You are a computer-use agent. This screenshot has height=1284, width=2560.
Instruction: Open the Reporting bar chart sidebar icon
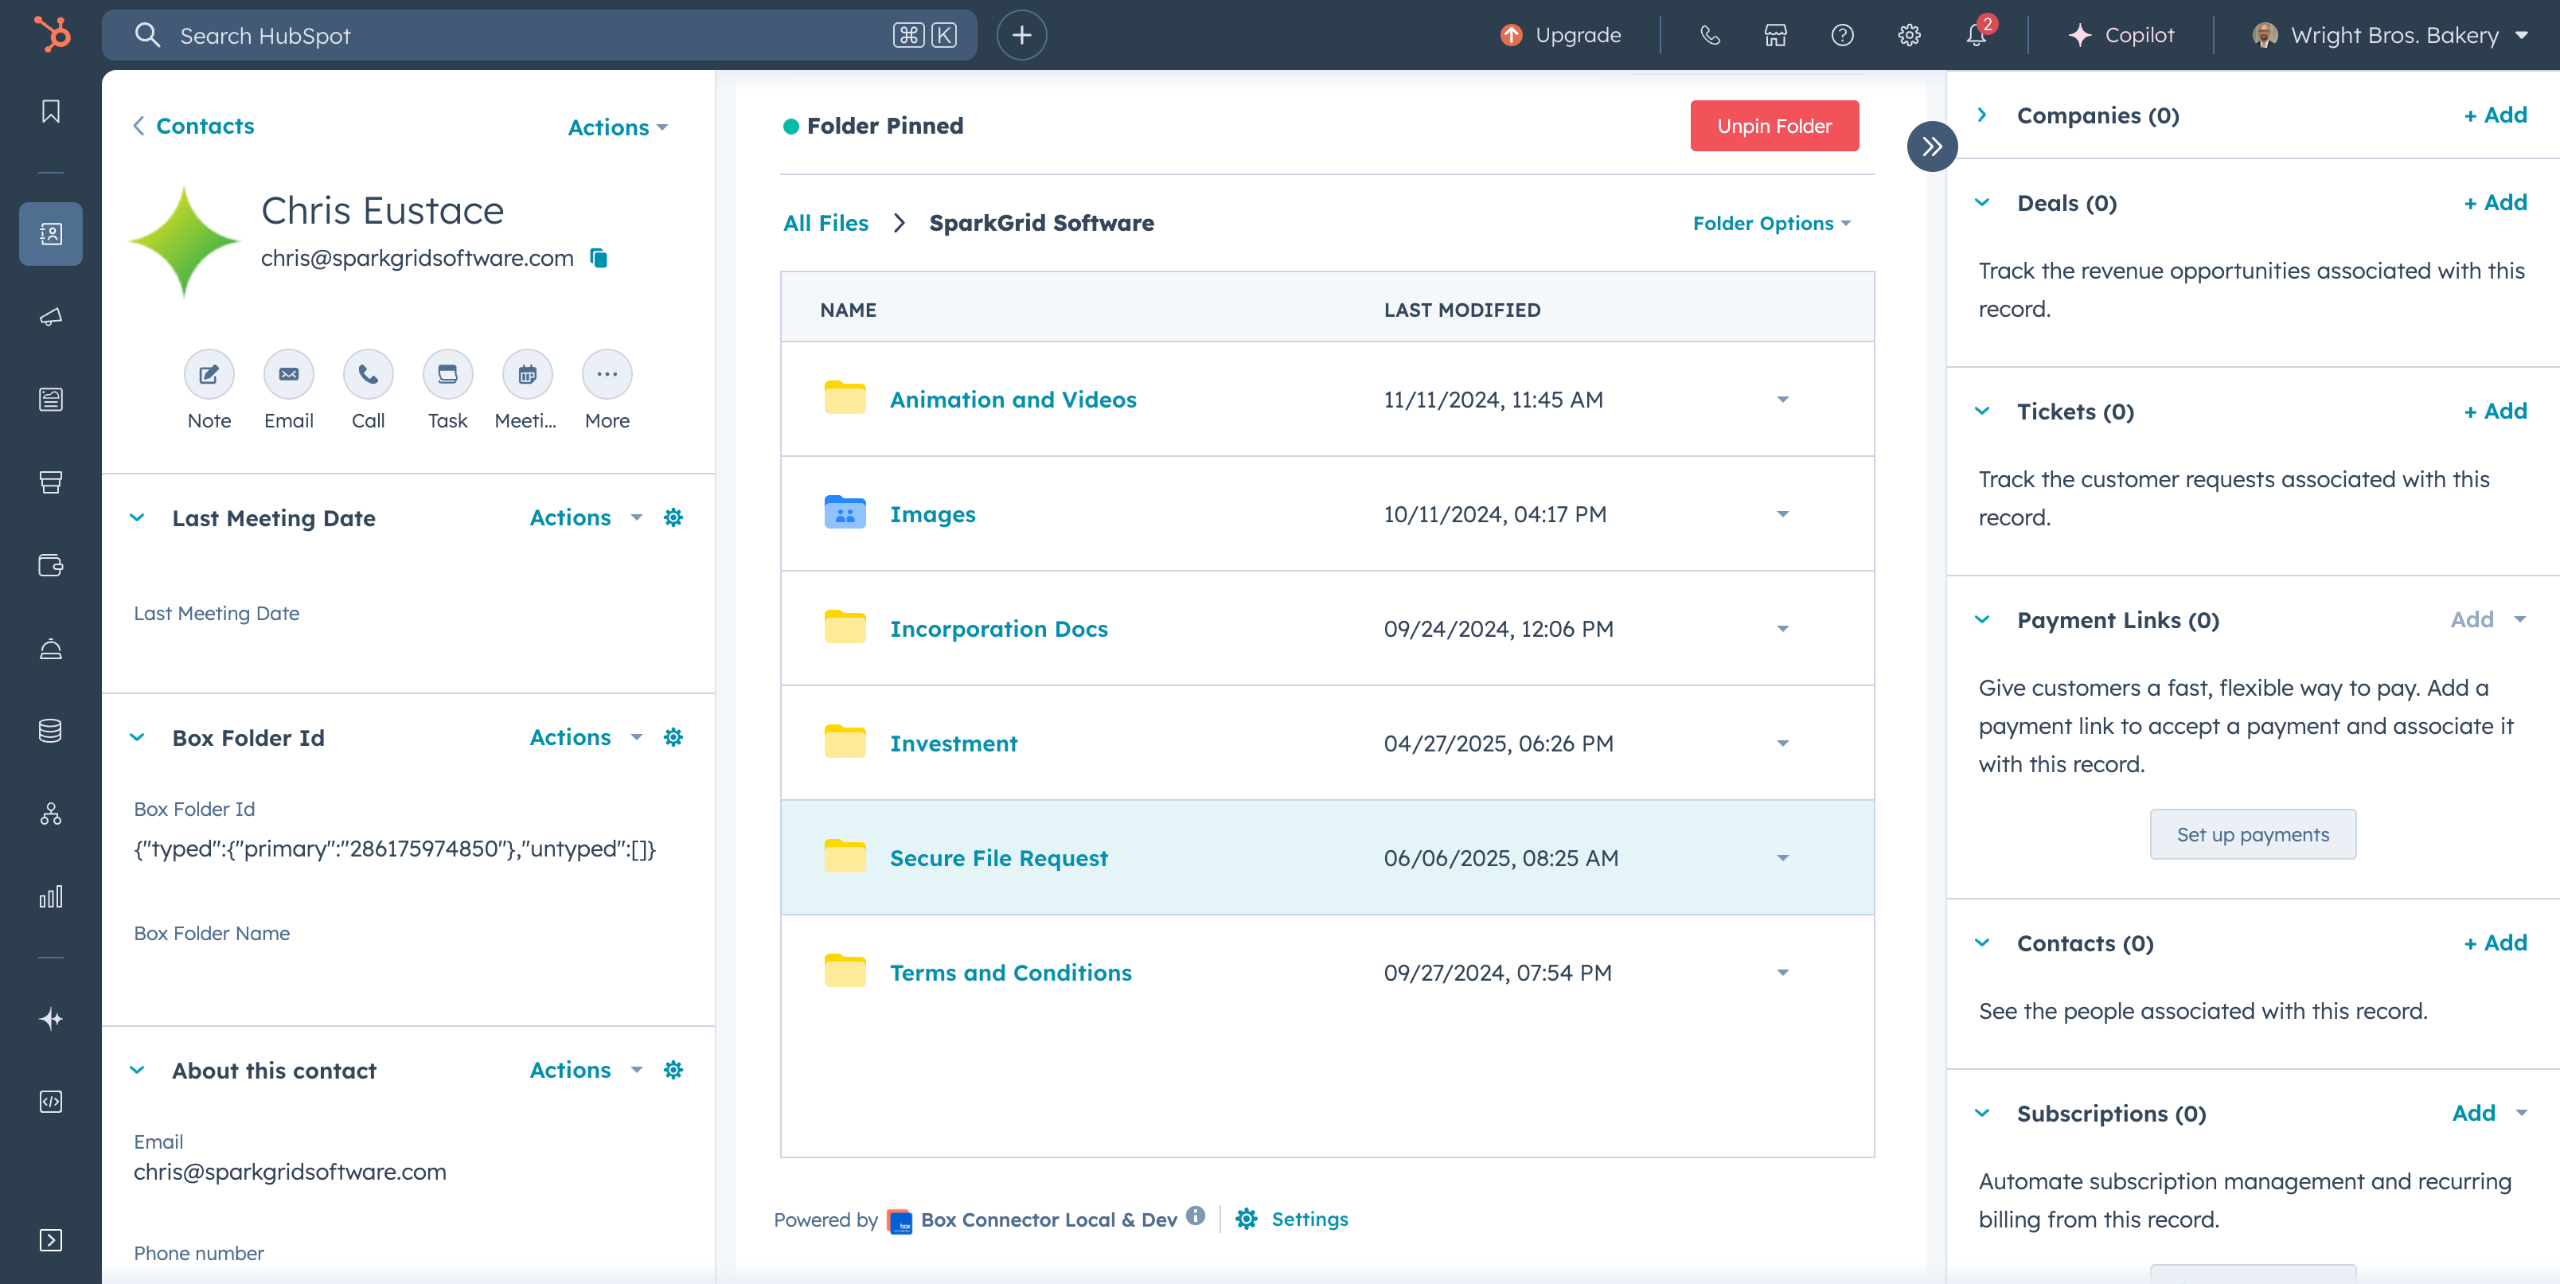click(x=51, y=896)
